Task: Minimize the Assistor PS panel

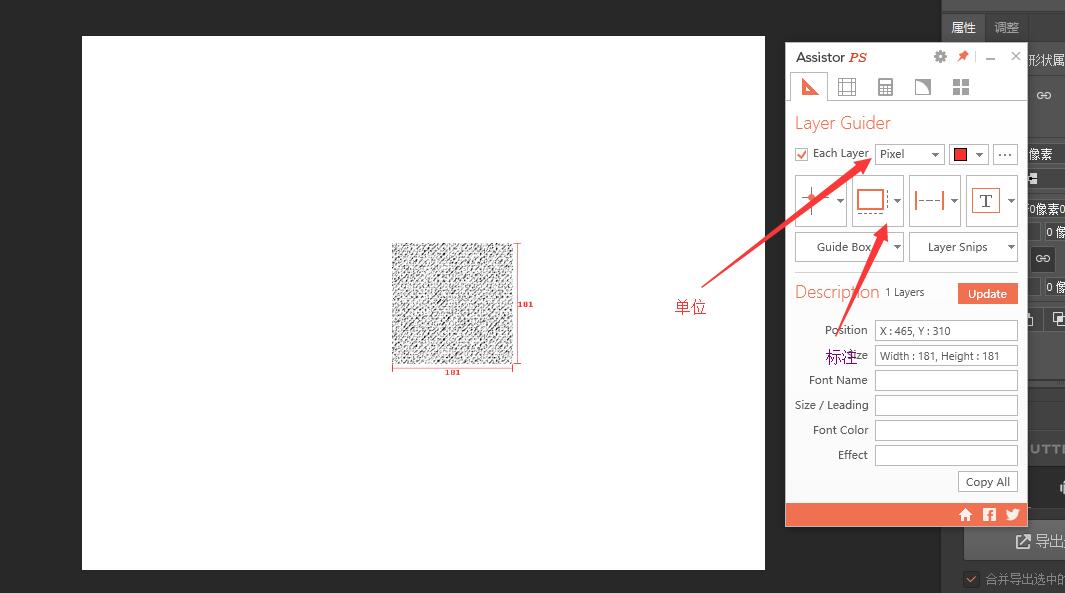Action: 990,58
